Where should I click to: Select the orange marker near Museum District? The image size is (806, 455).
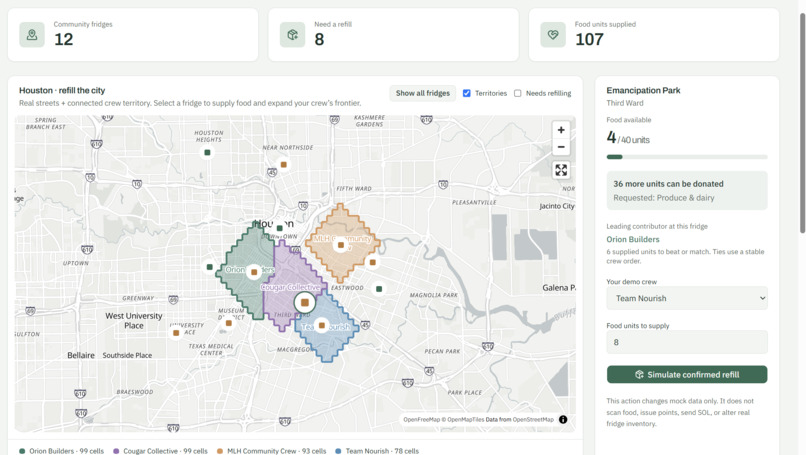pyautogui.click(x=229, y=323)
